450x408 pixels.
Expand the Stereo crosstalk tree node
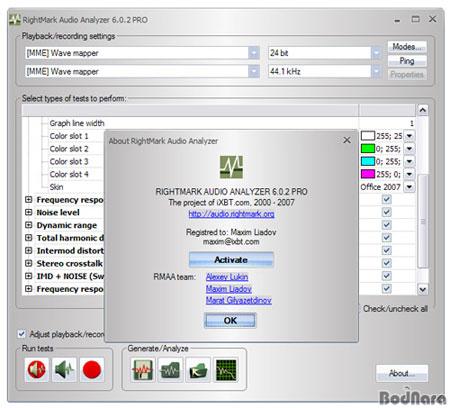click(x=29, y=263)
